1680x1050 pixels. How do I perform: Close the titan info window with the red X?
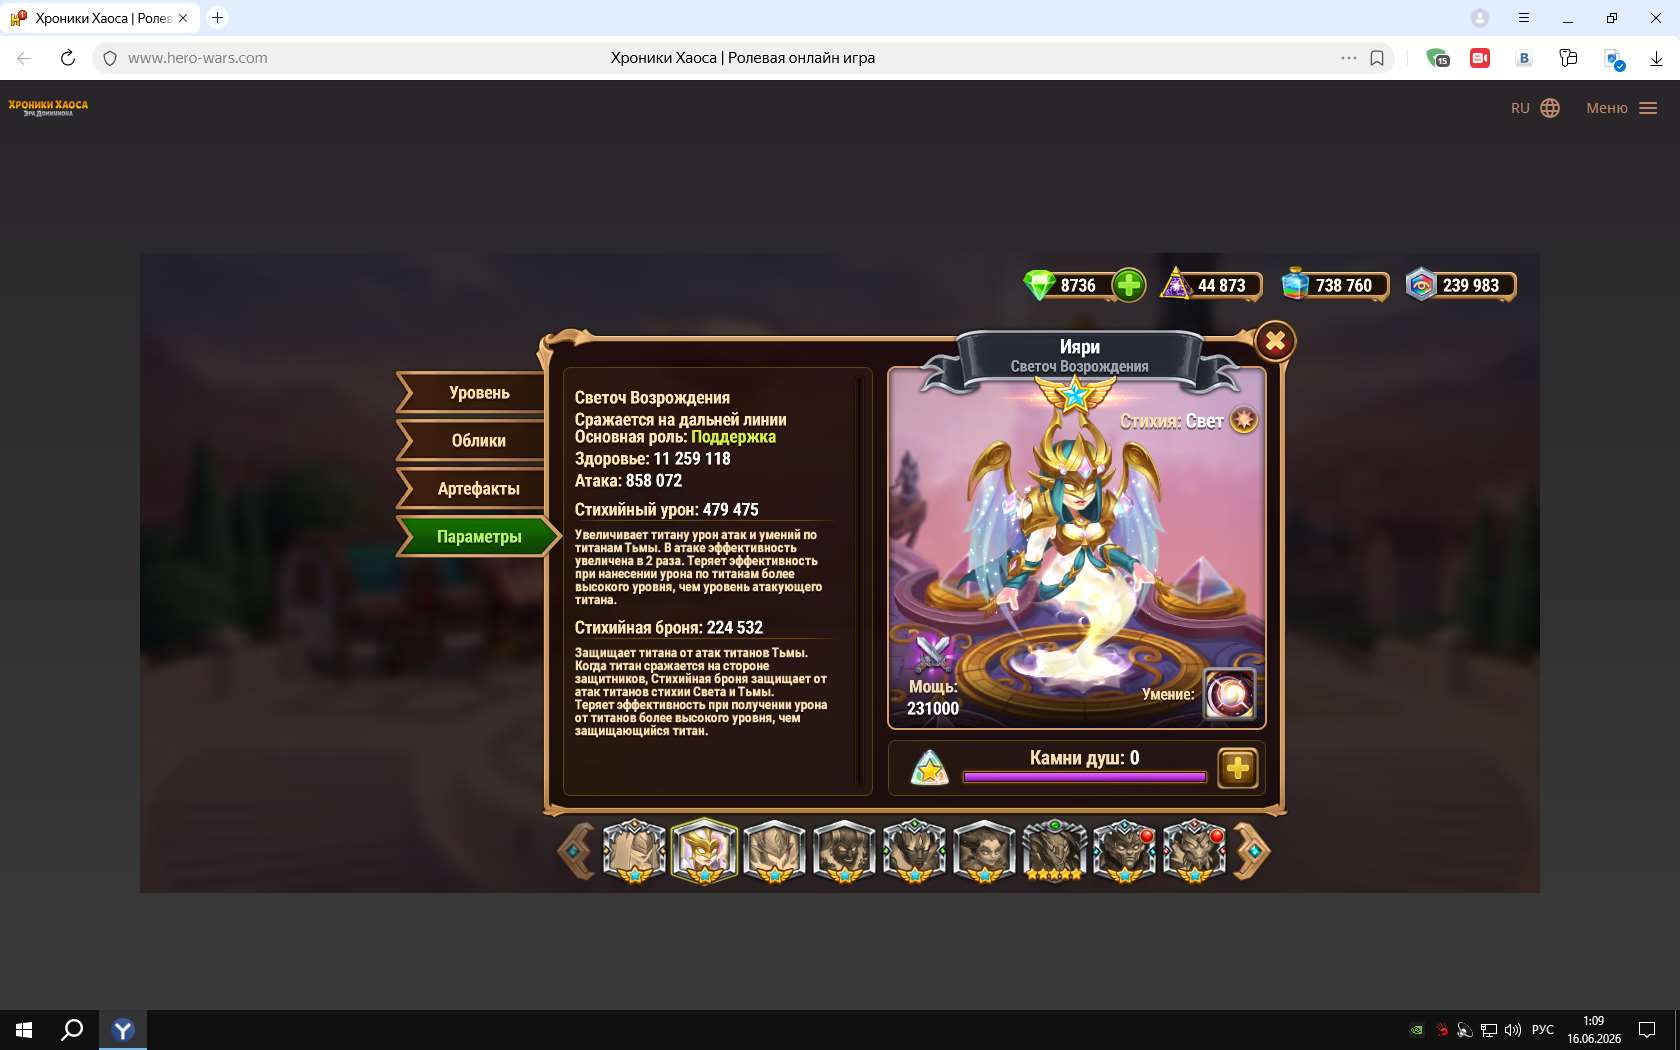[1275, 342]
